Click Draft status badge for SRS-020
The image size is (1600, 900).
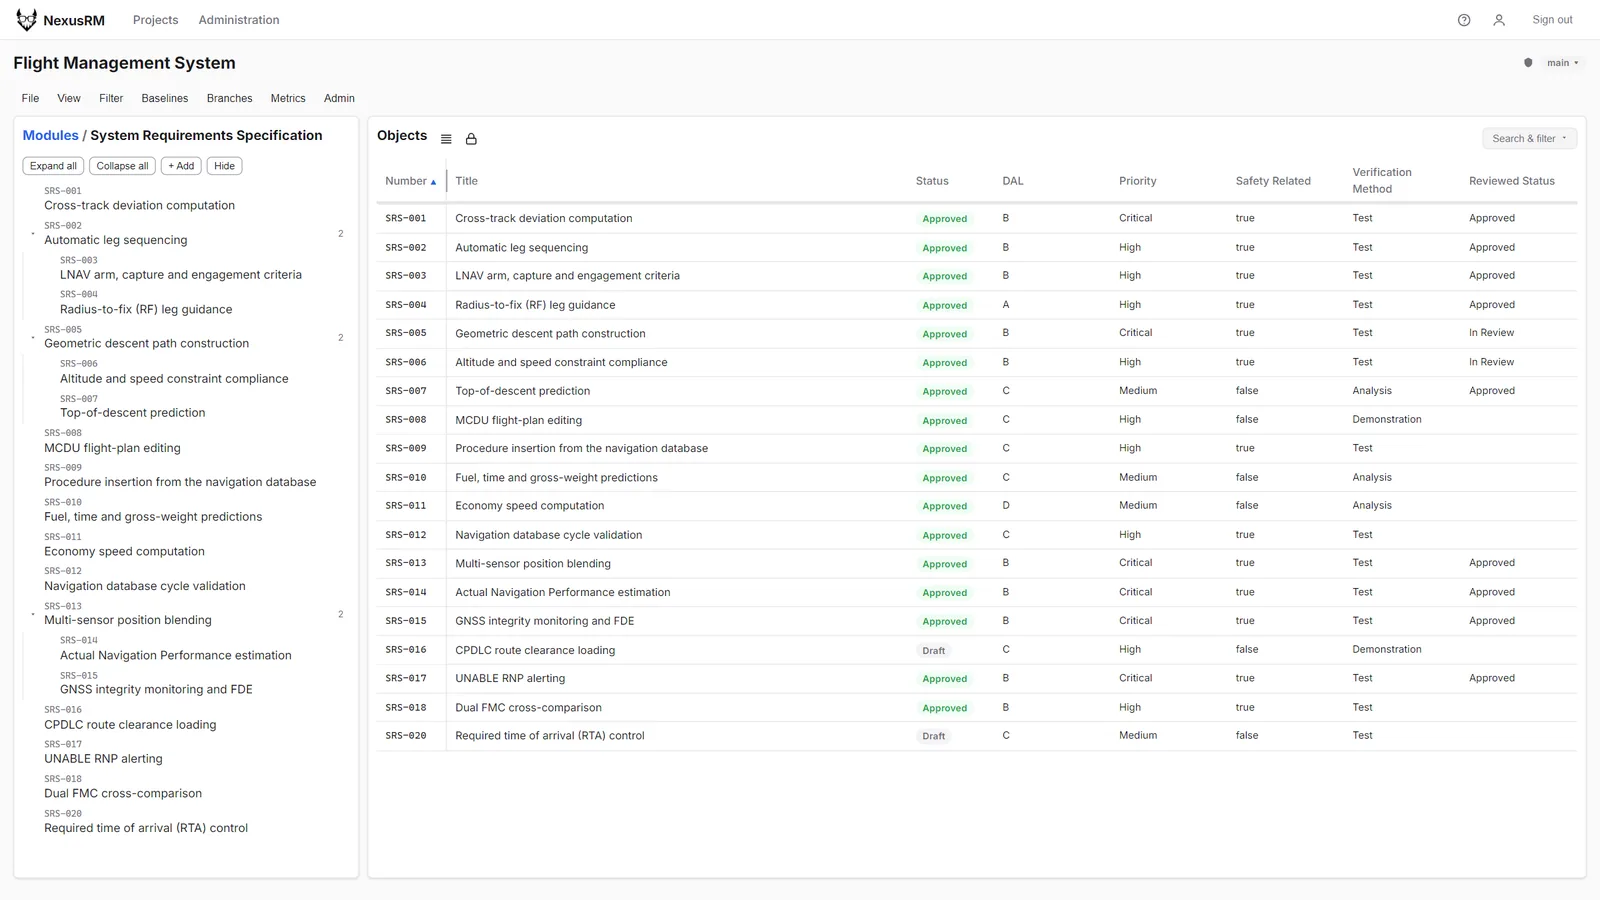pos(934,737)
